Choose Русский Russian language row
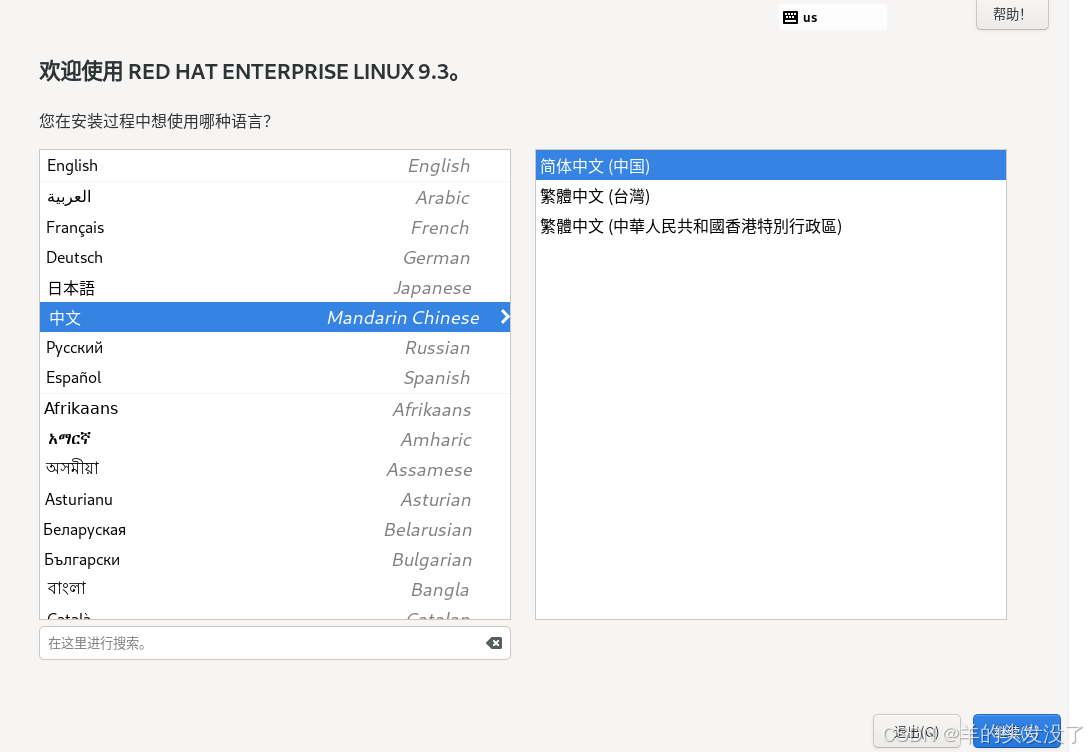 click(275, 347)
